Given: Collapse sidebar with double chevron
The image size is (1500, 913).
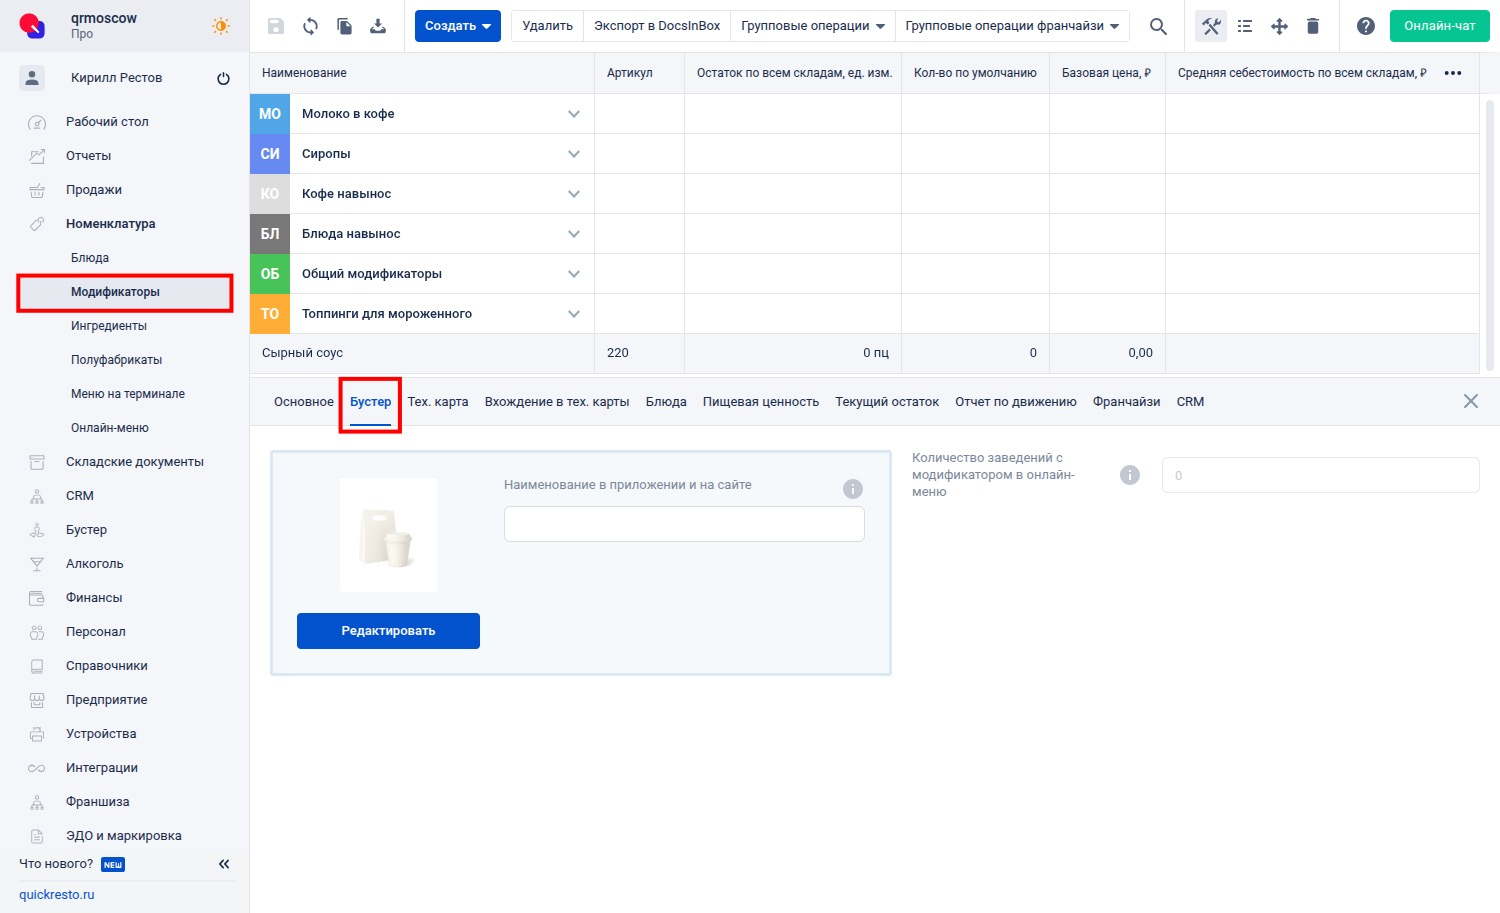Looking at the screenshot, I should pos(224,864).
